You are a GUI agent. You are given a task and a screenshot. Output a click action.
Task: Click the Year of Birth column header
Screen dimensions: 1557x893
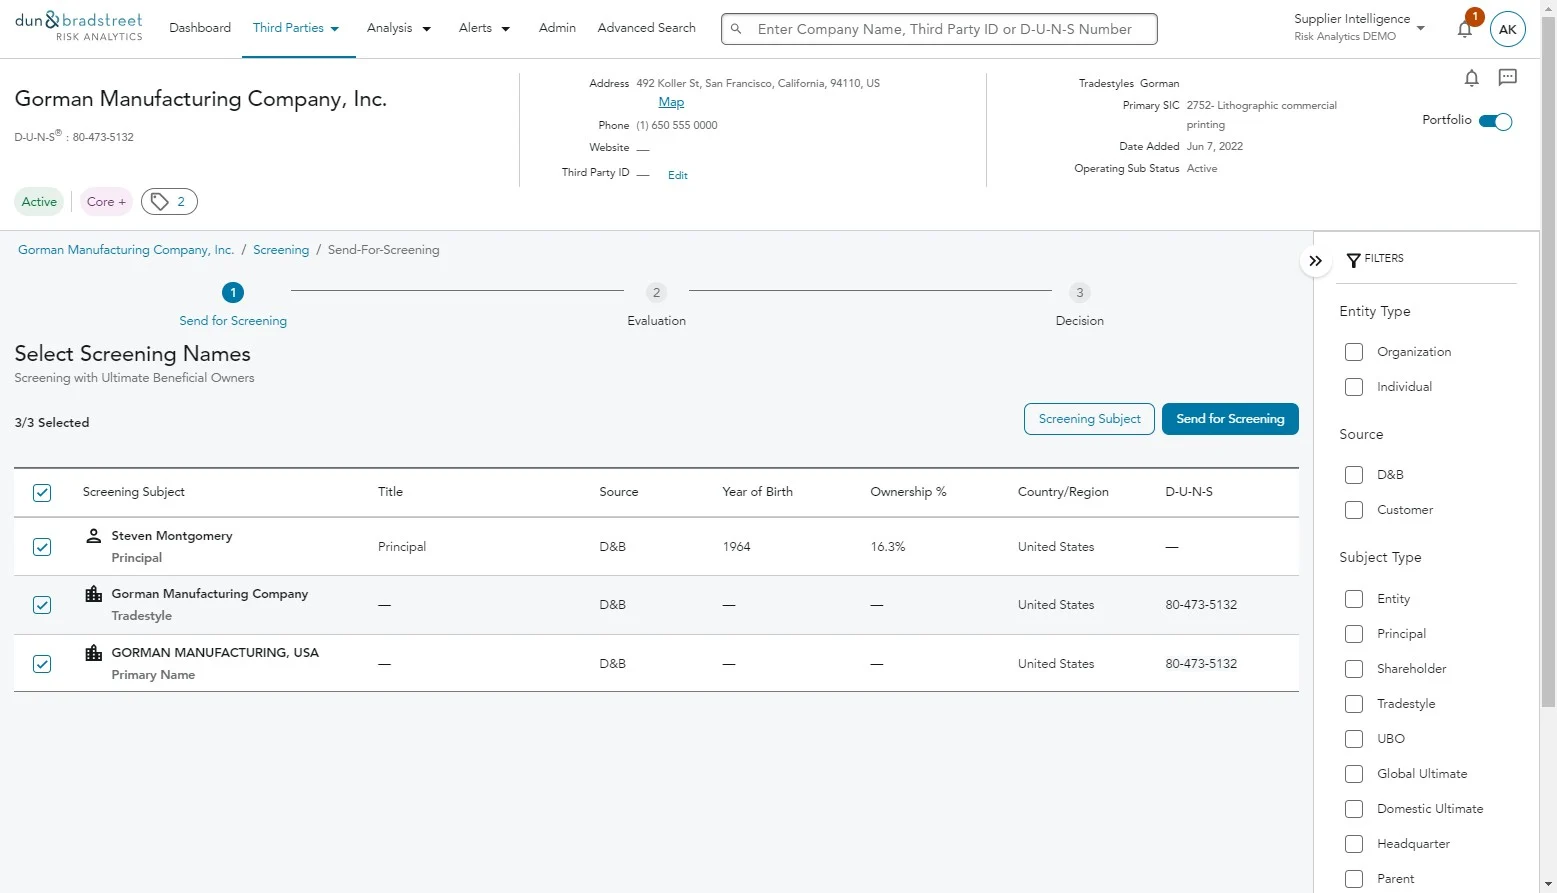tap(757, 492)
